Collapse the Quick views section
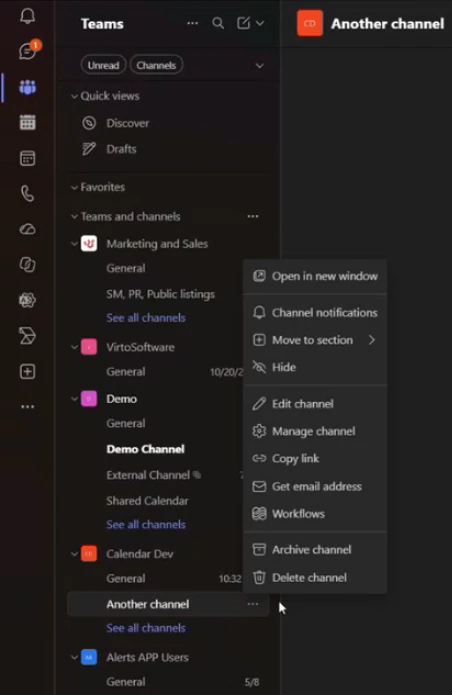The width and height of the screenshot is (452, 695). pyautogui.click(x=74, y=96)
